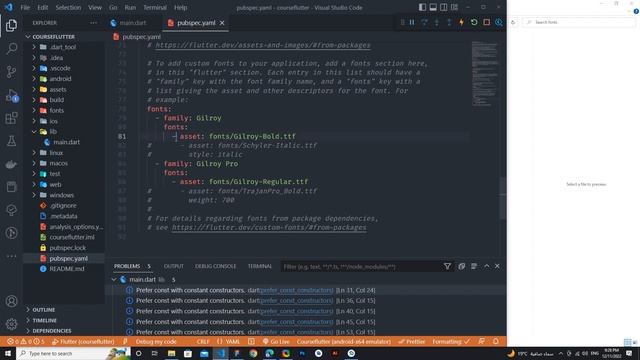
Task: Toggle problems view as table icon
Action: [x=474, y=266]
